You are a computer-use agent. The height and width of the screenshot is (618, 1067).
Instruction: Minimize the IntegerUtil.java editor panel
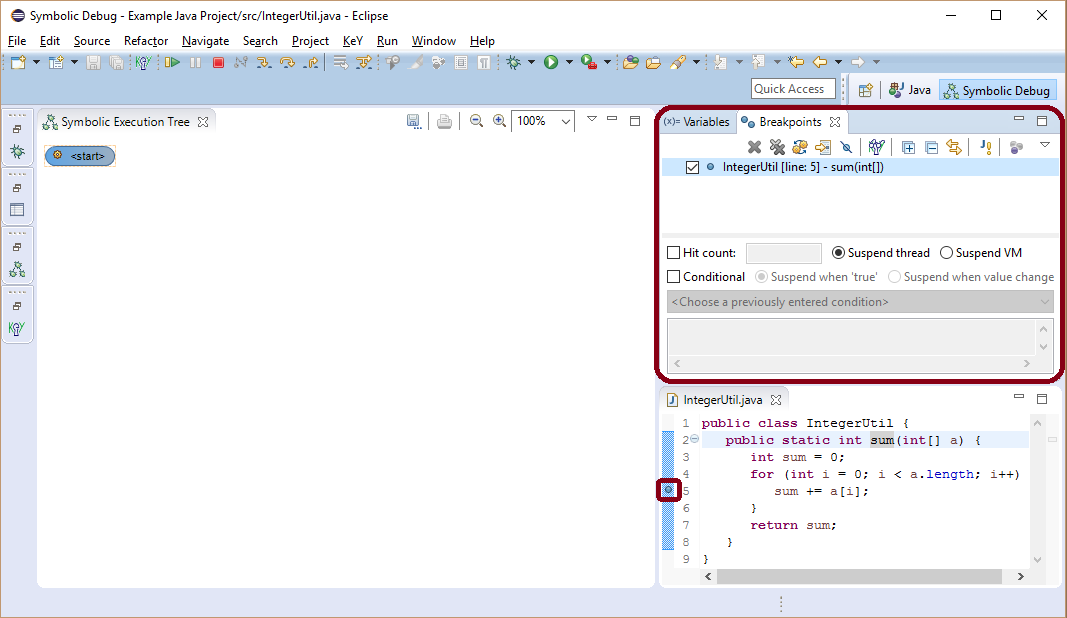(x=1019, y=396)
